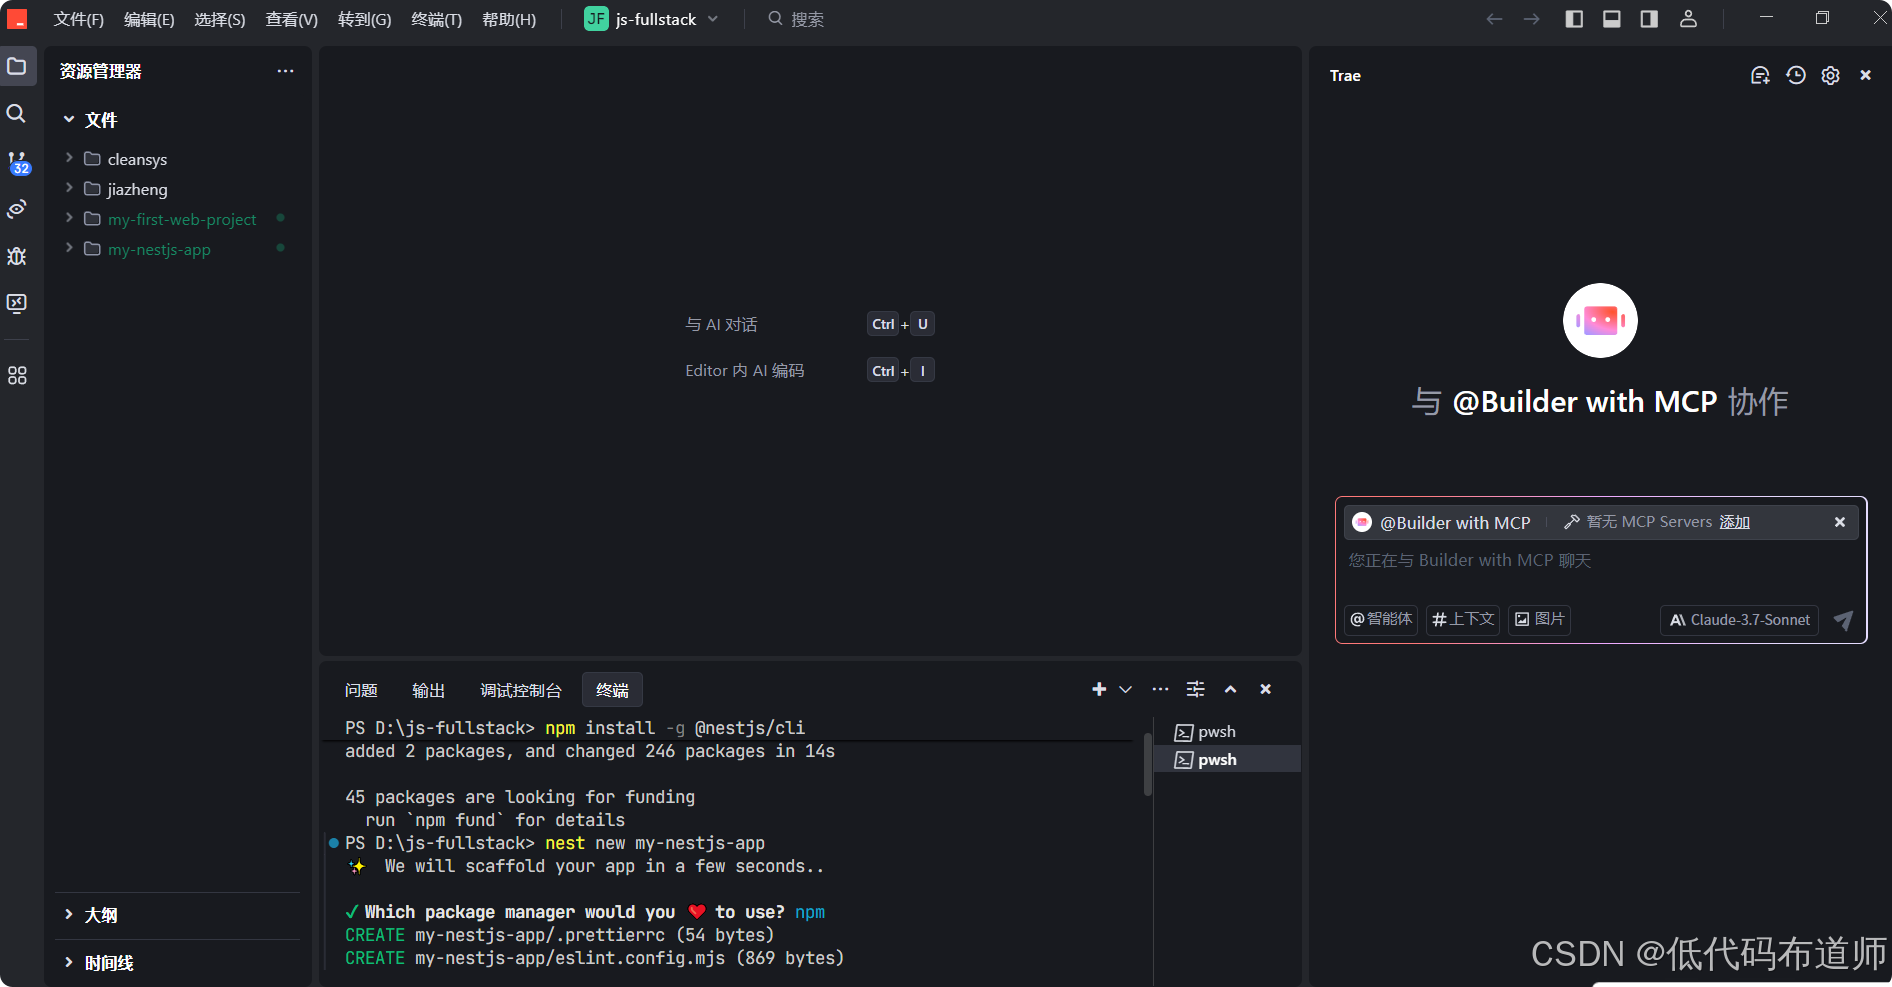Open the 转到(G) menu
This screenshot has width=1892, height=987.
[364, 19]
